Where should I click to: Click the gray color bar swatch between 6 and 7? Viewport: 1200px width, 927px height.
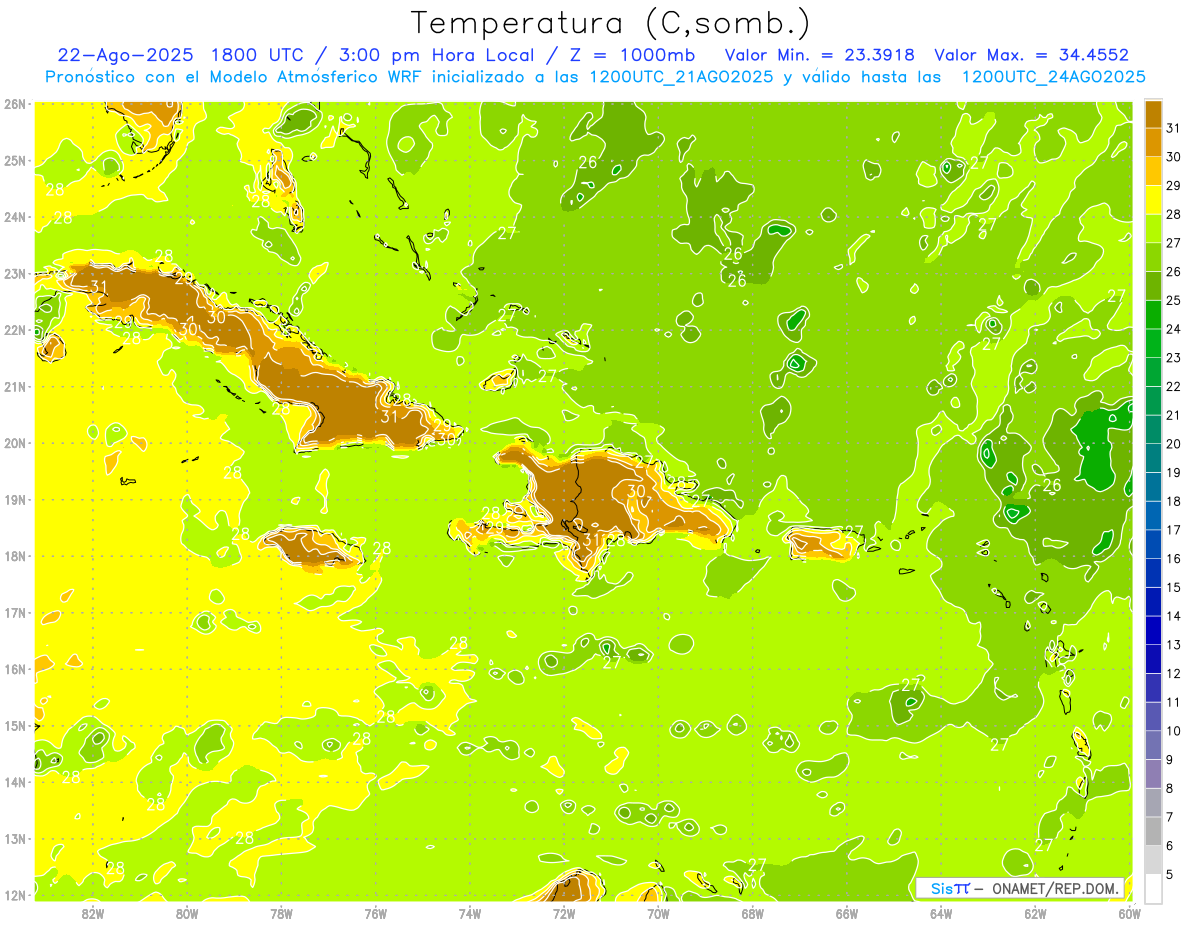tap(1153, 830)
